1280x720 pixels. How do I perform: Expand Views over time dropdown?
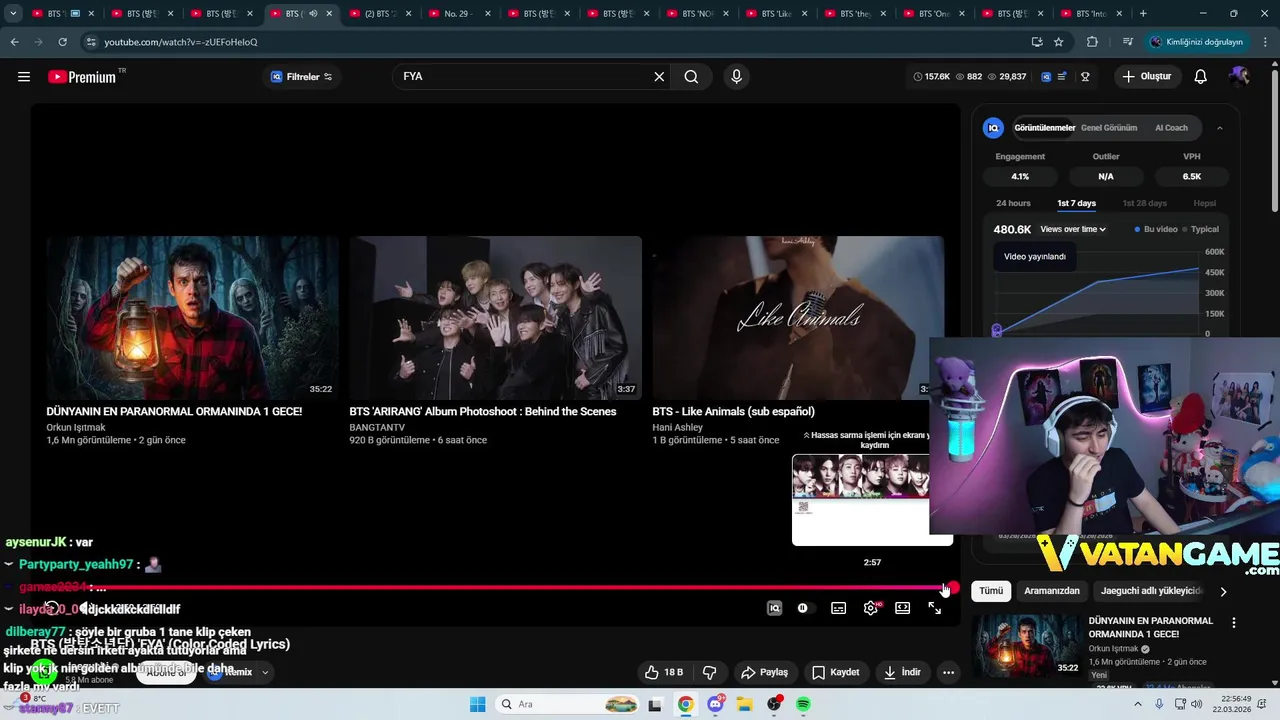(x=1073, y=229)
